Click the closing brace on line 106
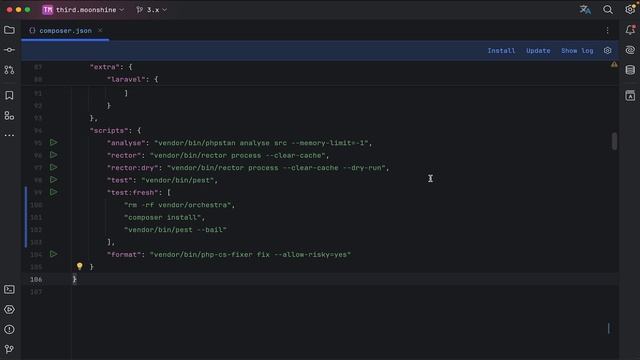 point(74,279)
